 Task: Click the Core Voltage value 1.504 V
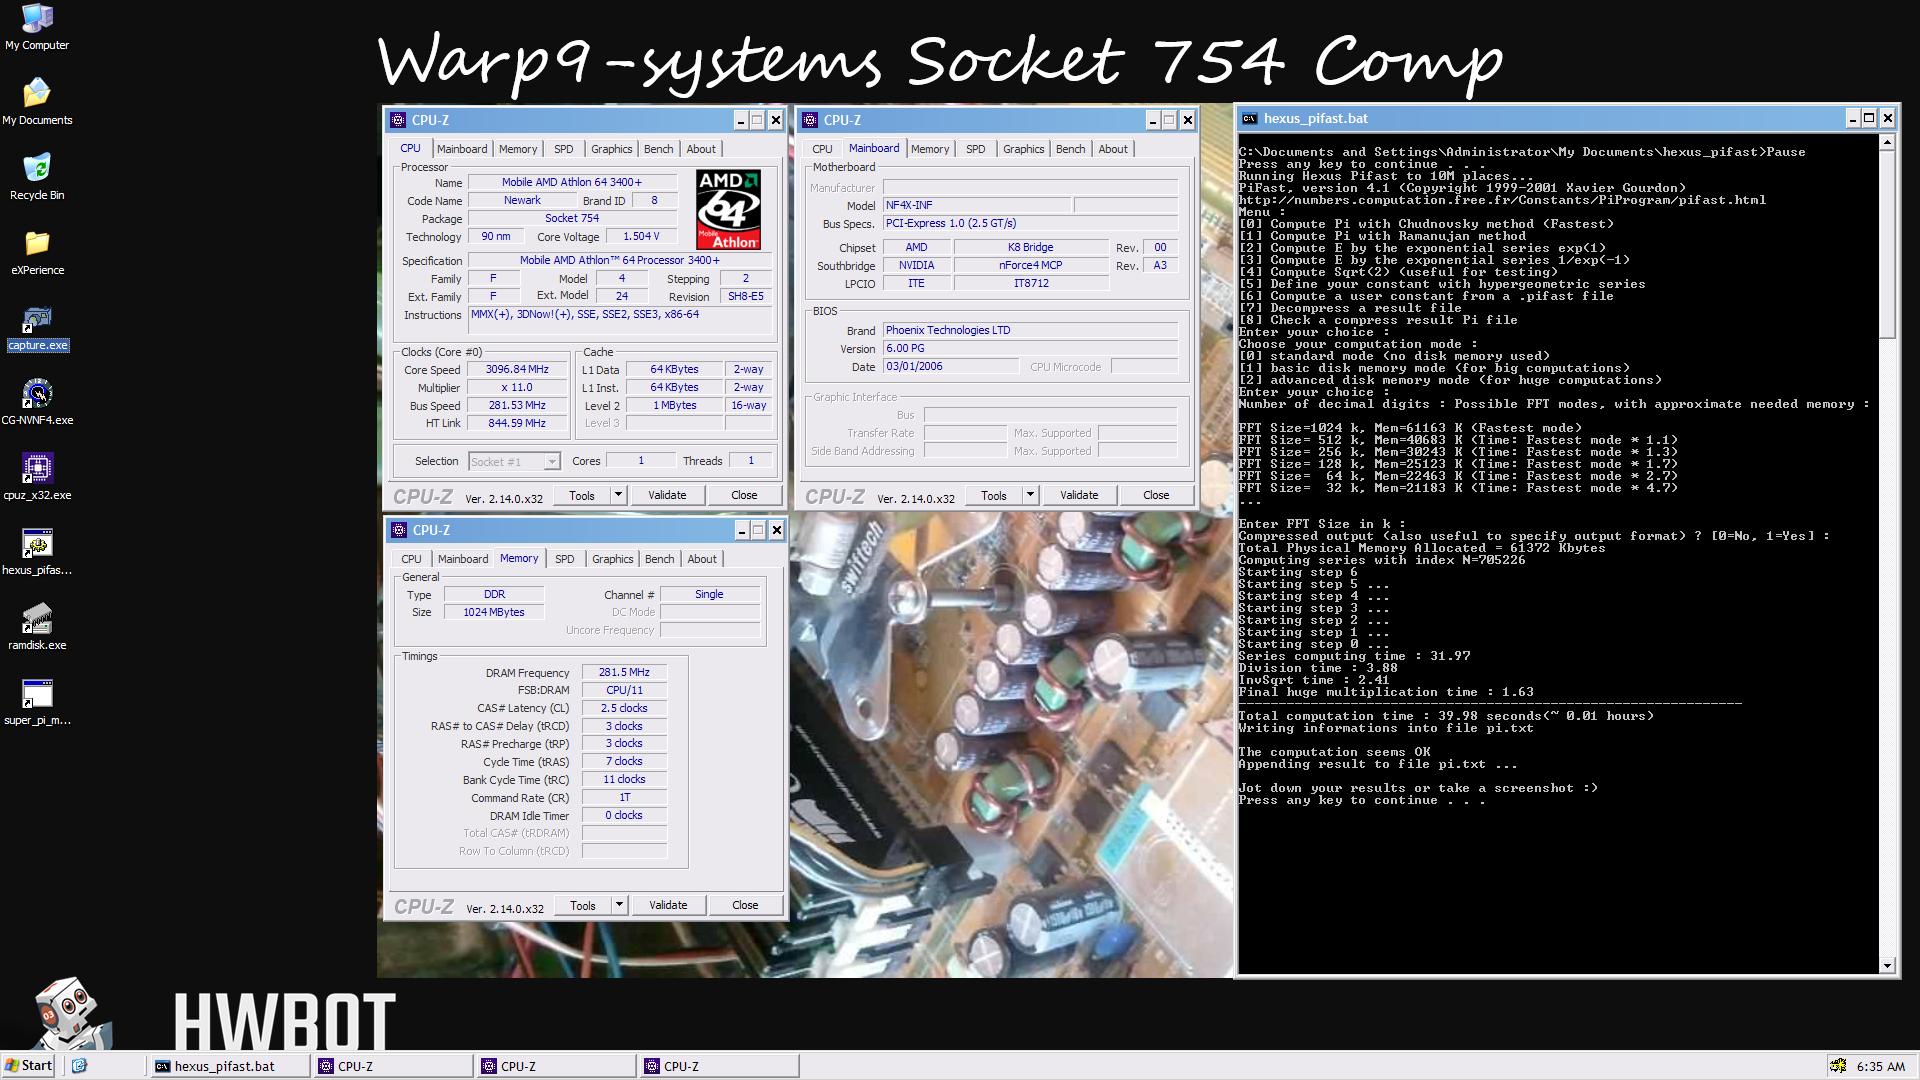click(641, 237)
